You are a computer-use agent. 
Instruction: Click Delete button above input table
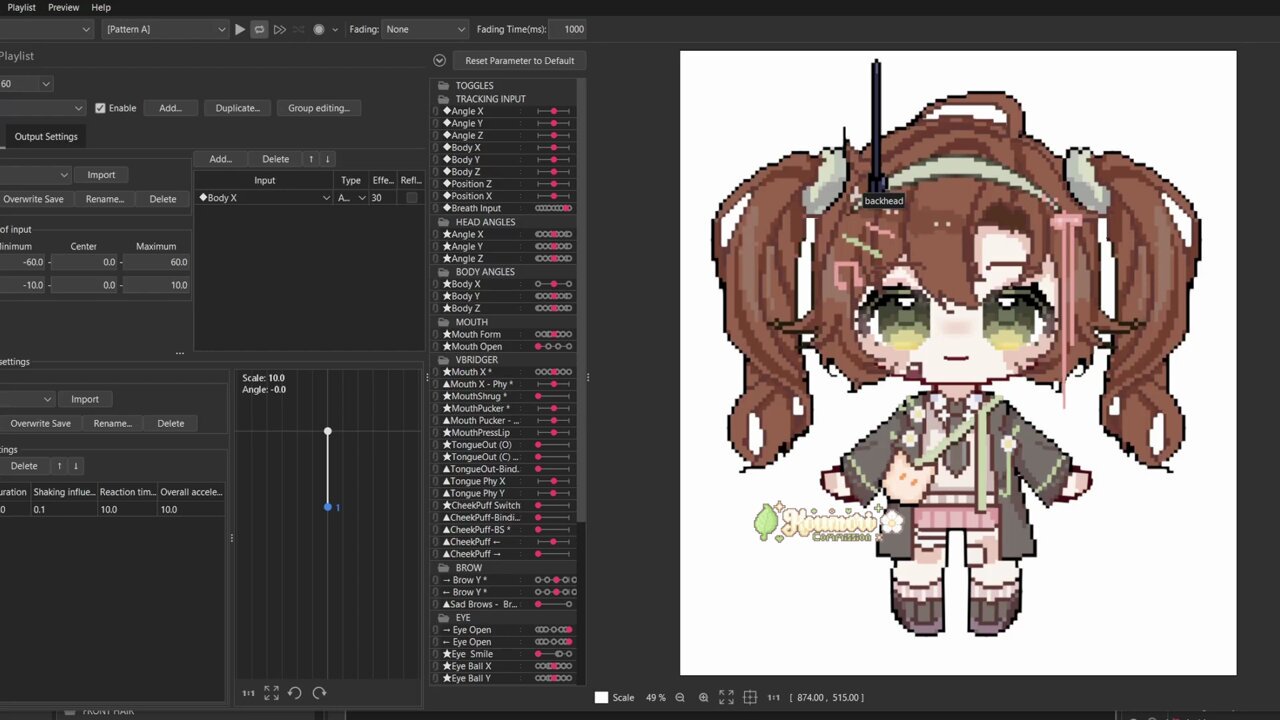tap(275, 159)
